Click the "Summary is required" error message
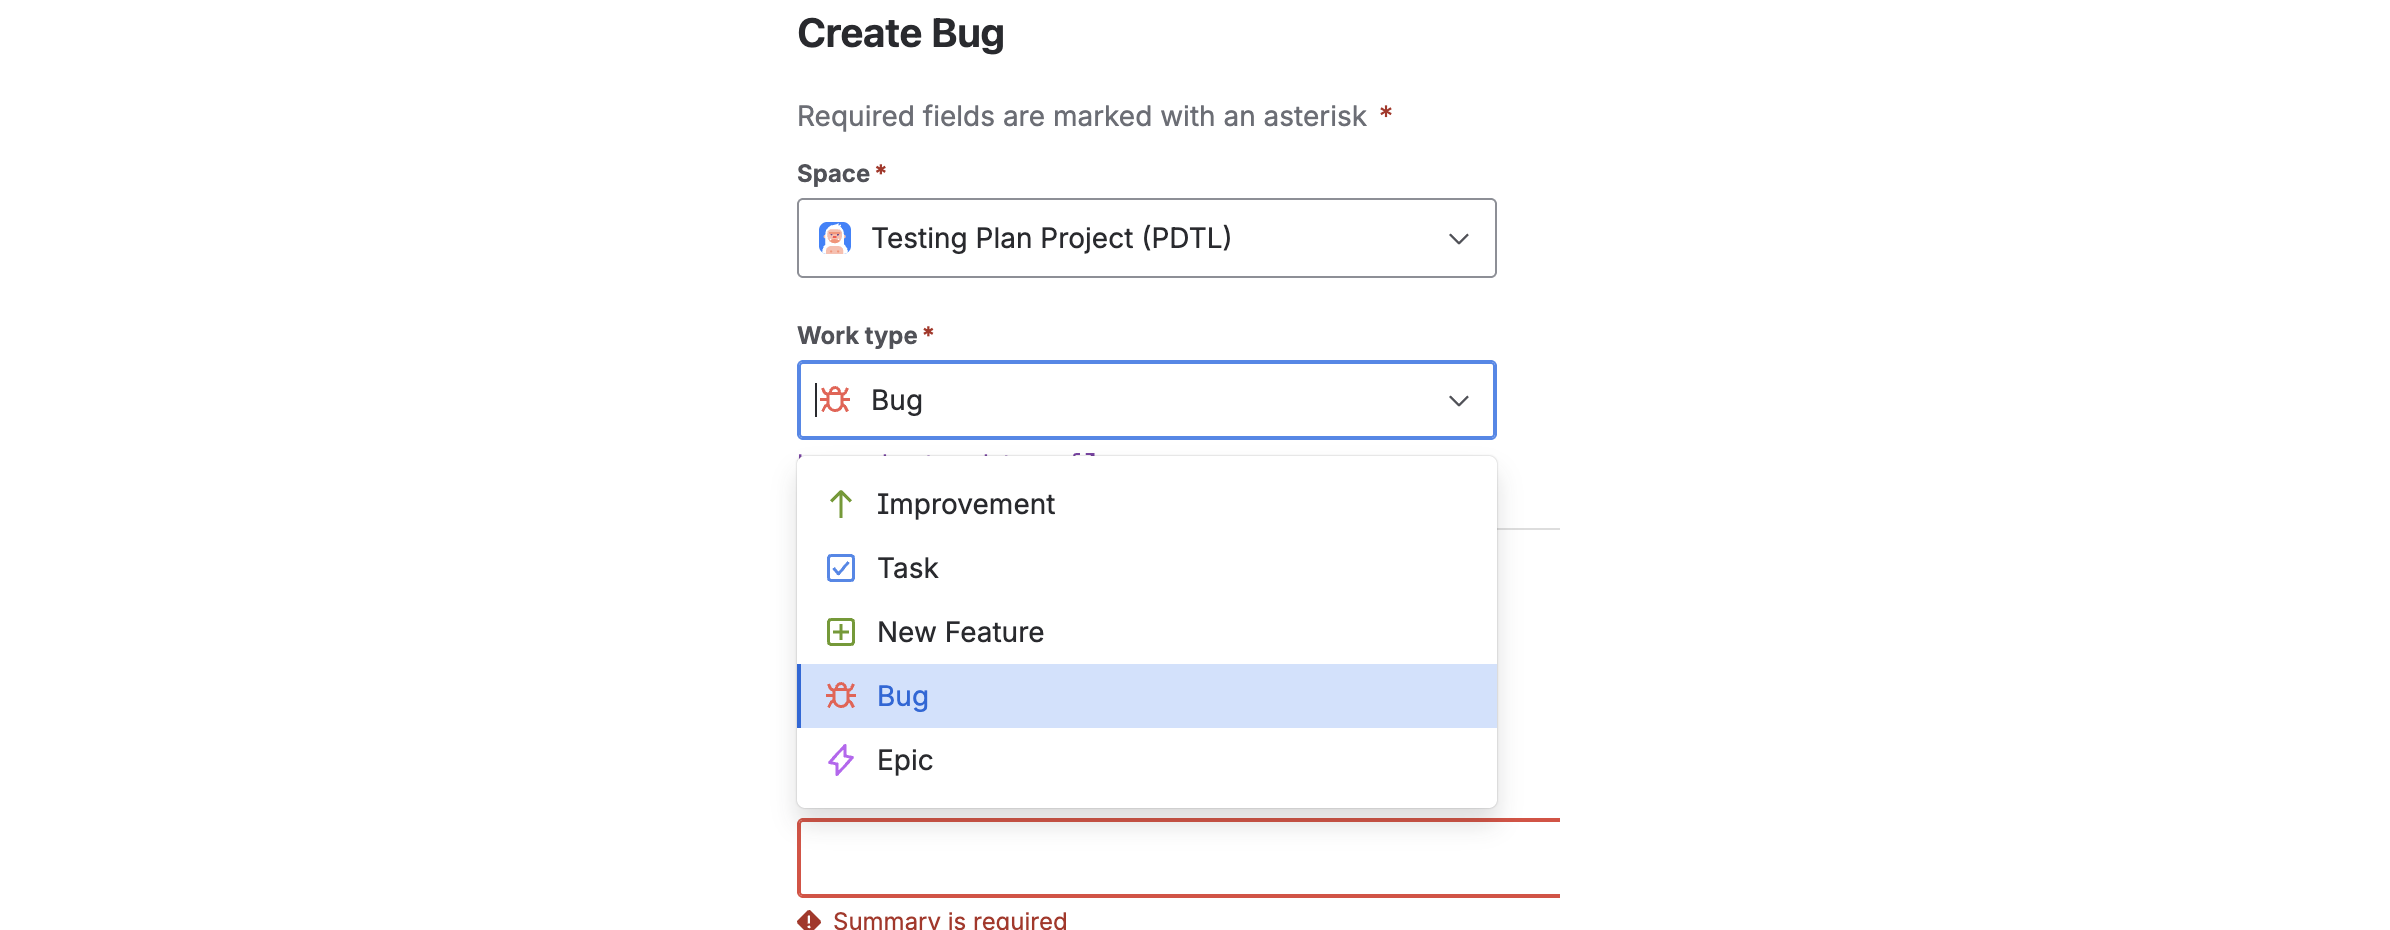This screenshot has width=2390, height=930. pos(949,920)
